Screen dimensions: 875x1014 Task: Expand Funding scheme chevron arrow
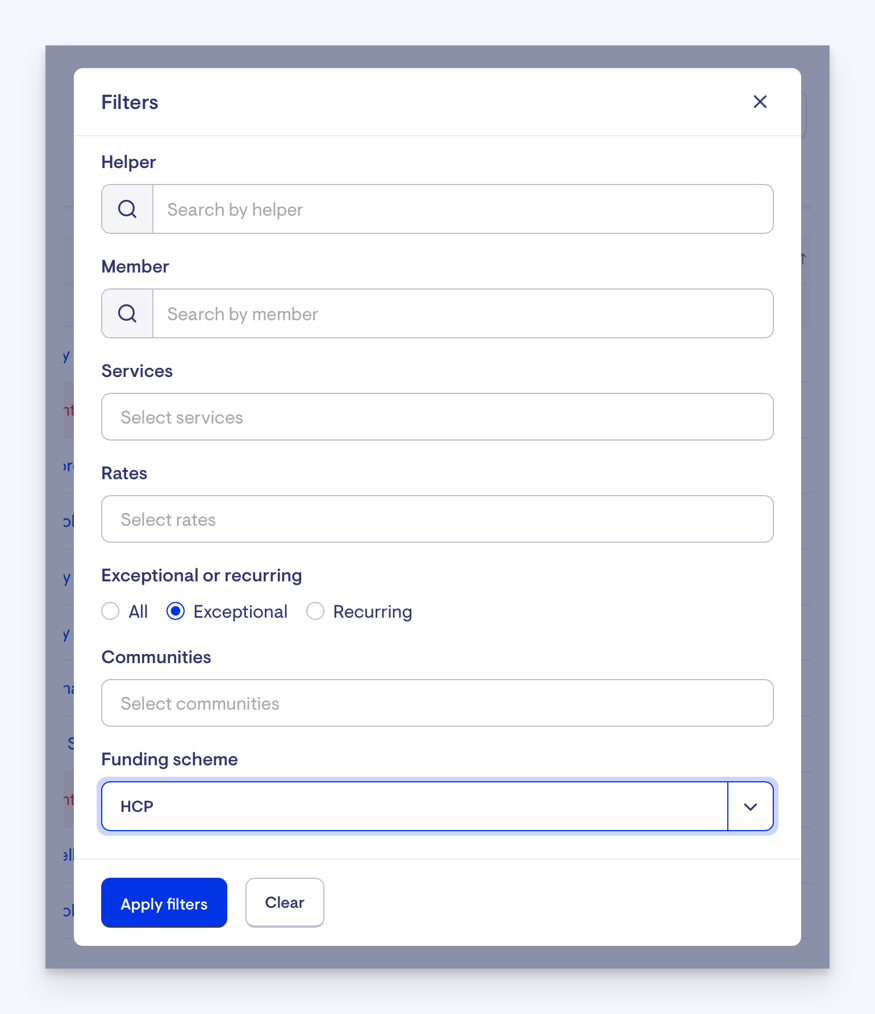point(750,807)
